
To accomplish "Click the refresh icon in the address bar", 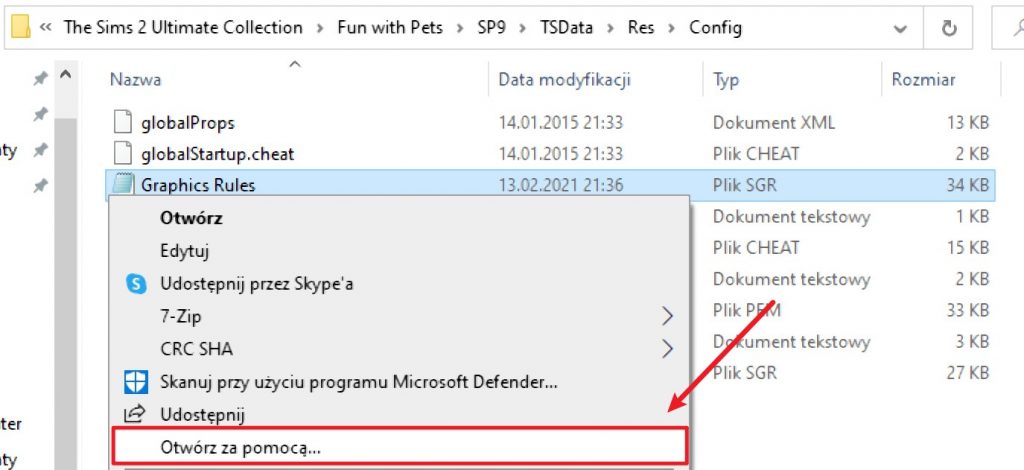I will pyautogui.click(x=948, y=28).
